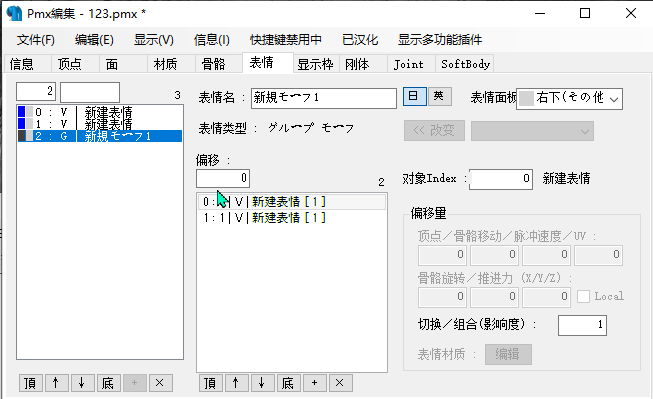The image size is (653, 399).
Task: Open 显示(V) menu
Action: coord(154,40)
